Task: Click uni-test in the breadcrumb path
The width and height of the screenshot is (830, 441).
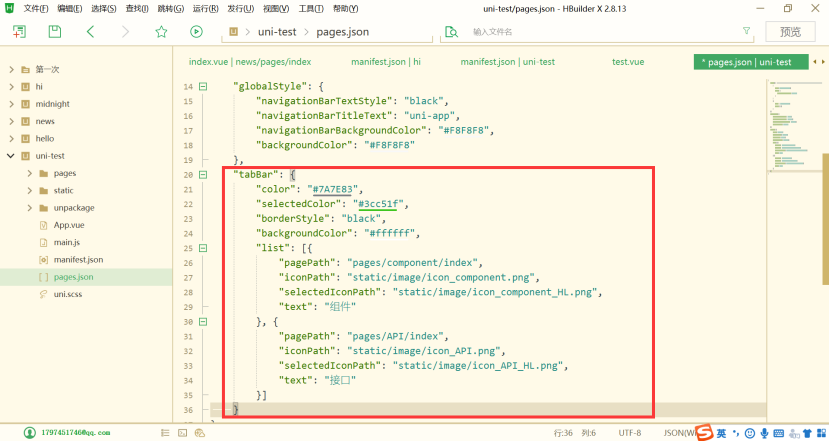Action: click(277, 32)
